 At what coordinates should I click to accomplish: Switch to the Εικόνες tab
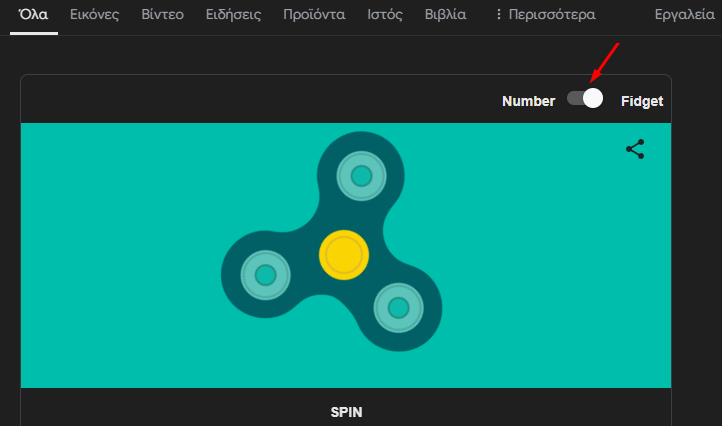(x=94, y=15)
